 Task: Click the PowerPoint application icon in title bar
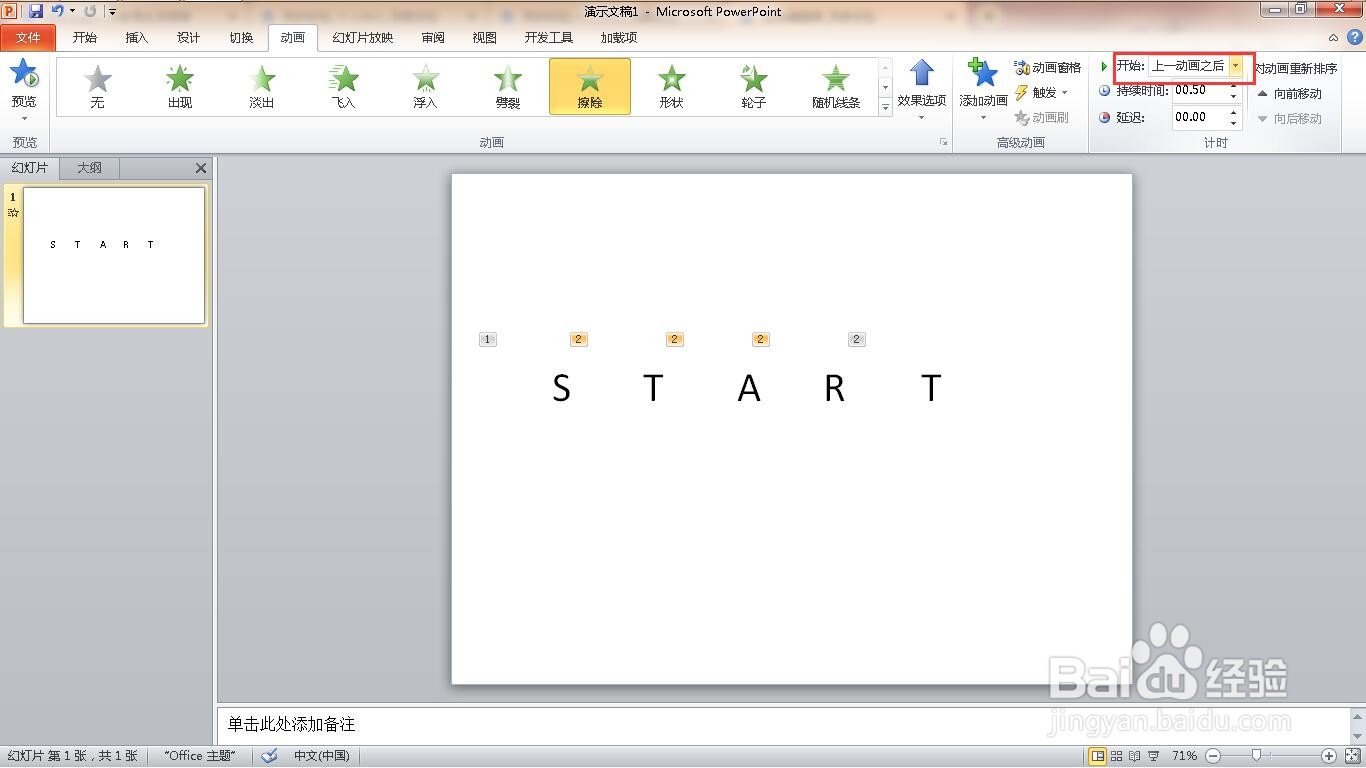pos(10,11)
